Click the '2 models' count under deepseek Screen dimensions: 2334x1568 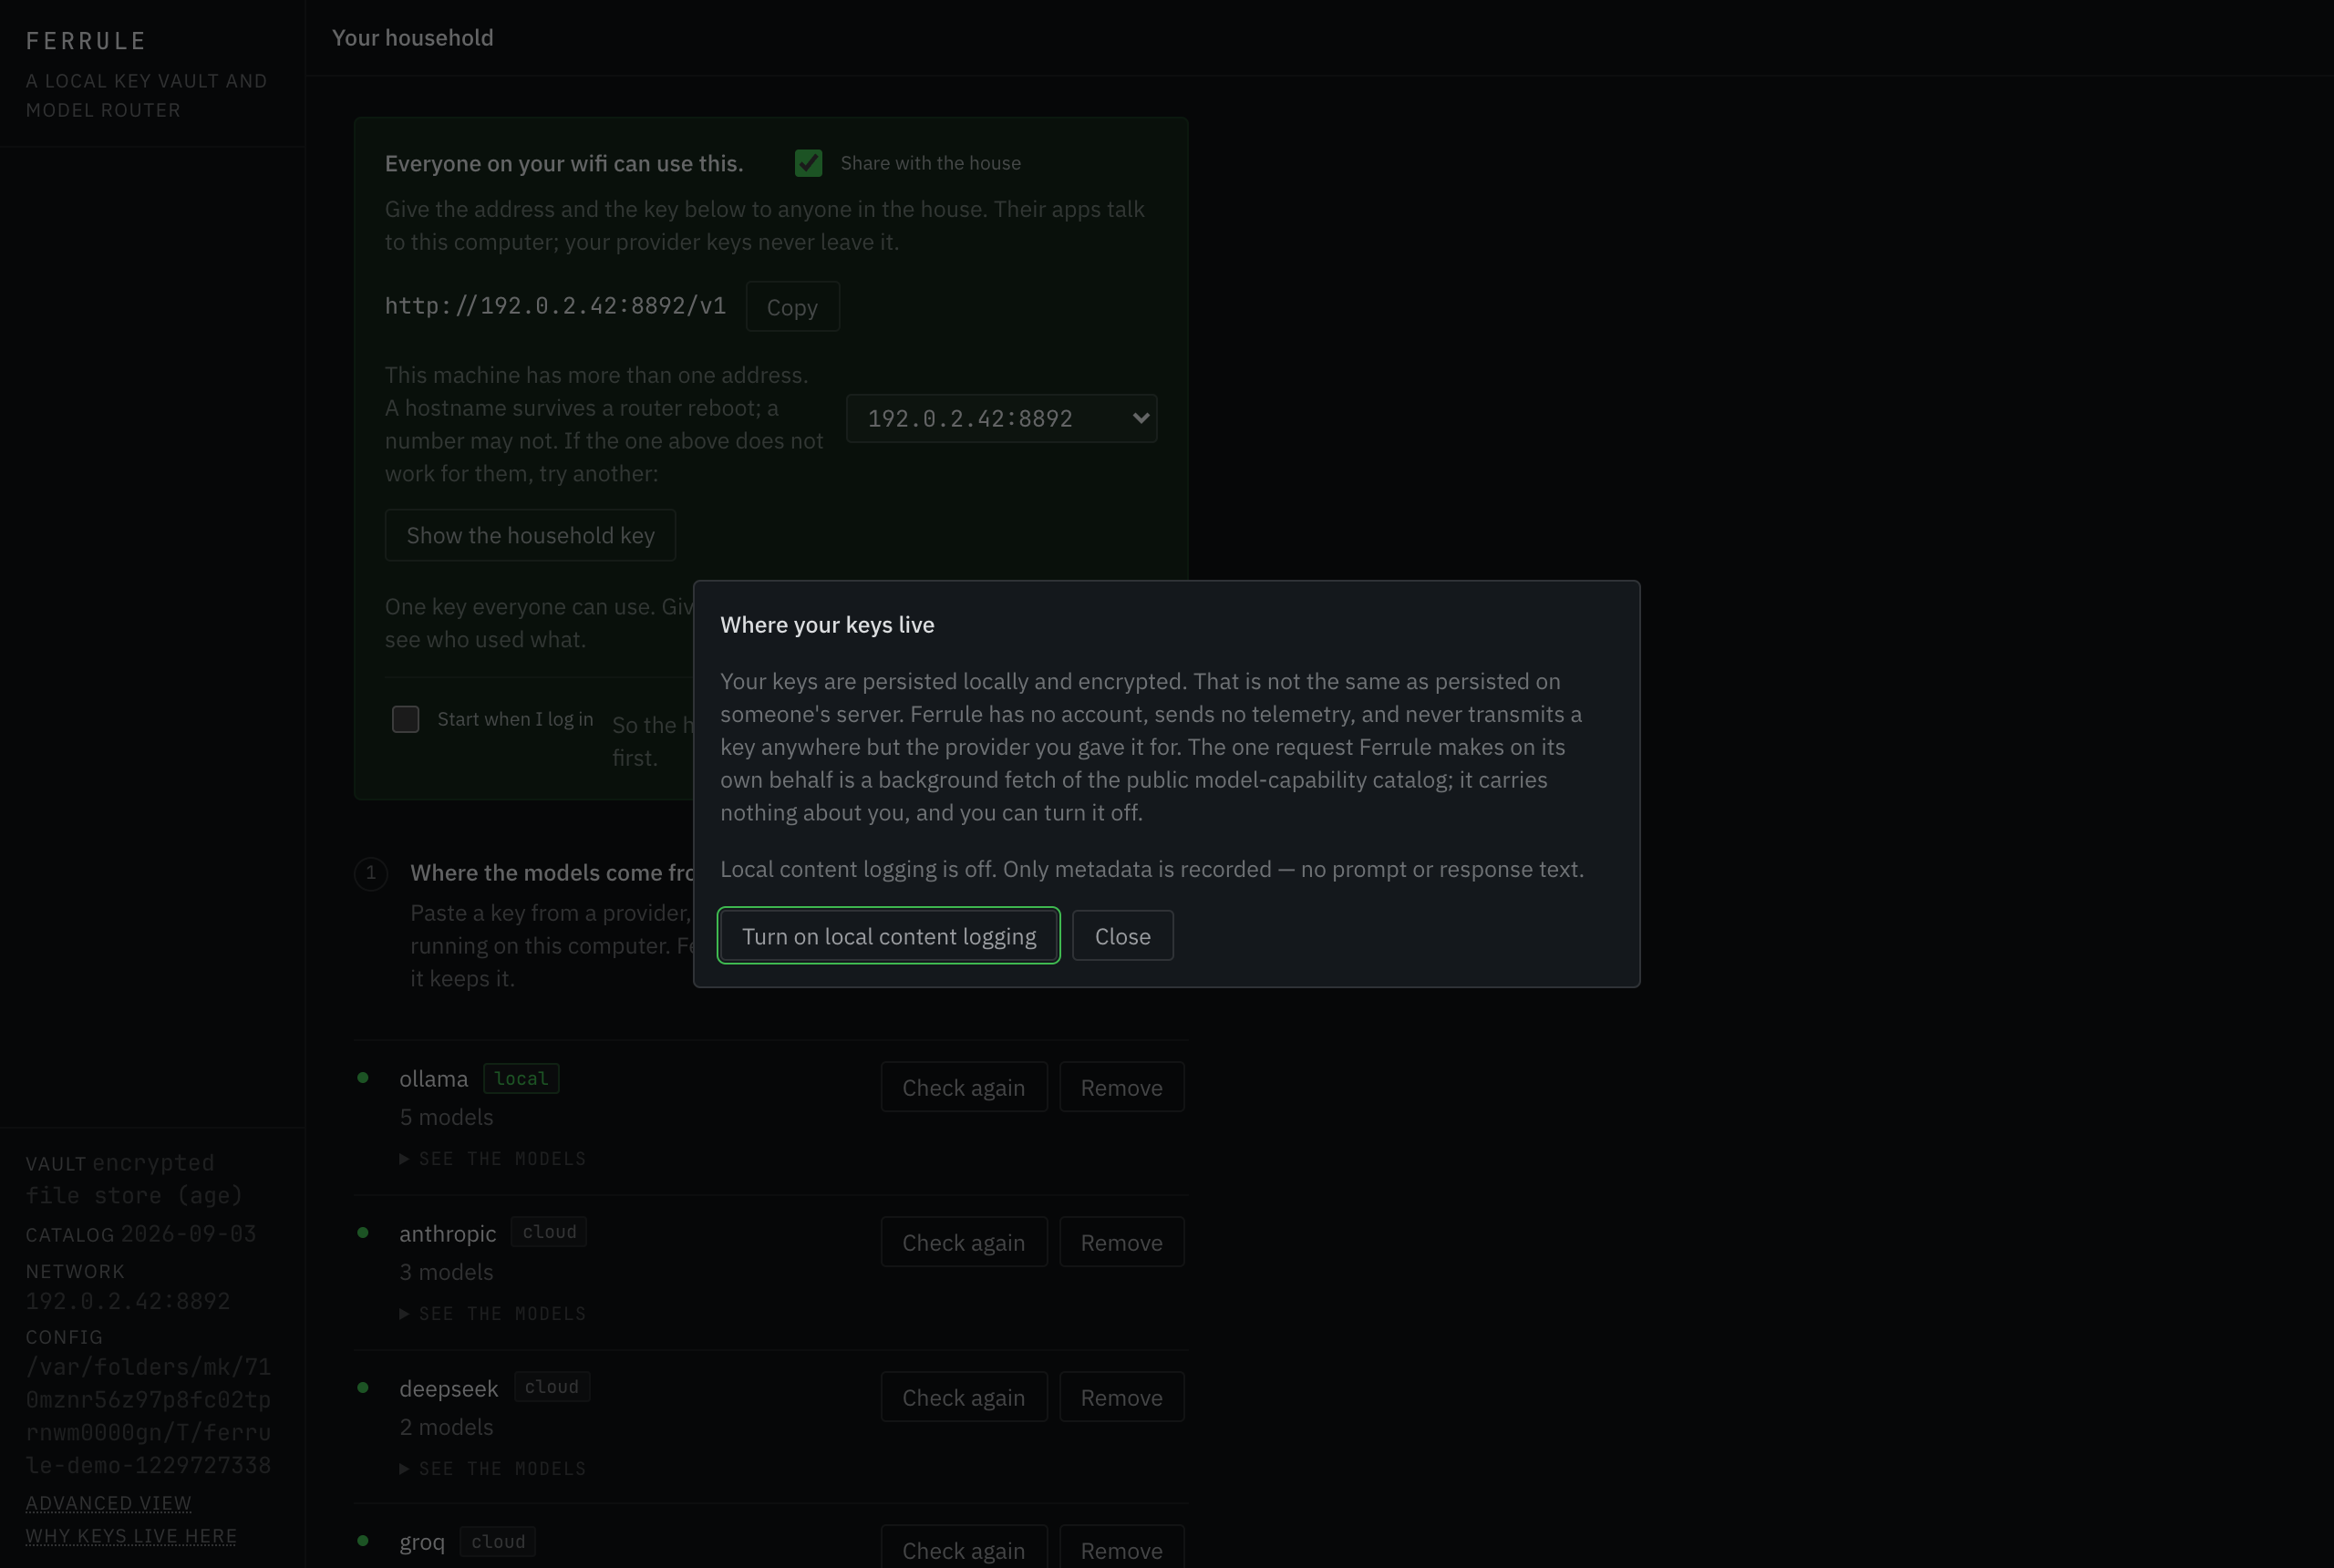coord(446,1427)
